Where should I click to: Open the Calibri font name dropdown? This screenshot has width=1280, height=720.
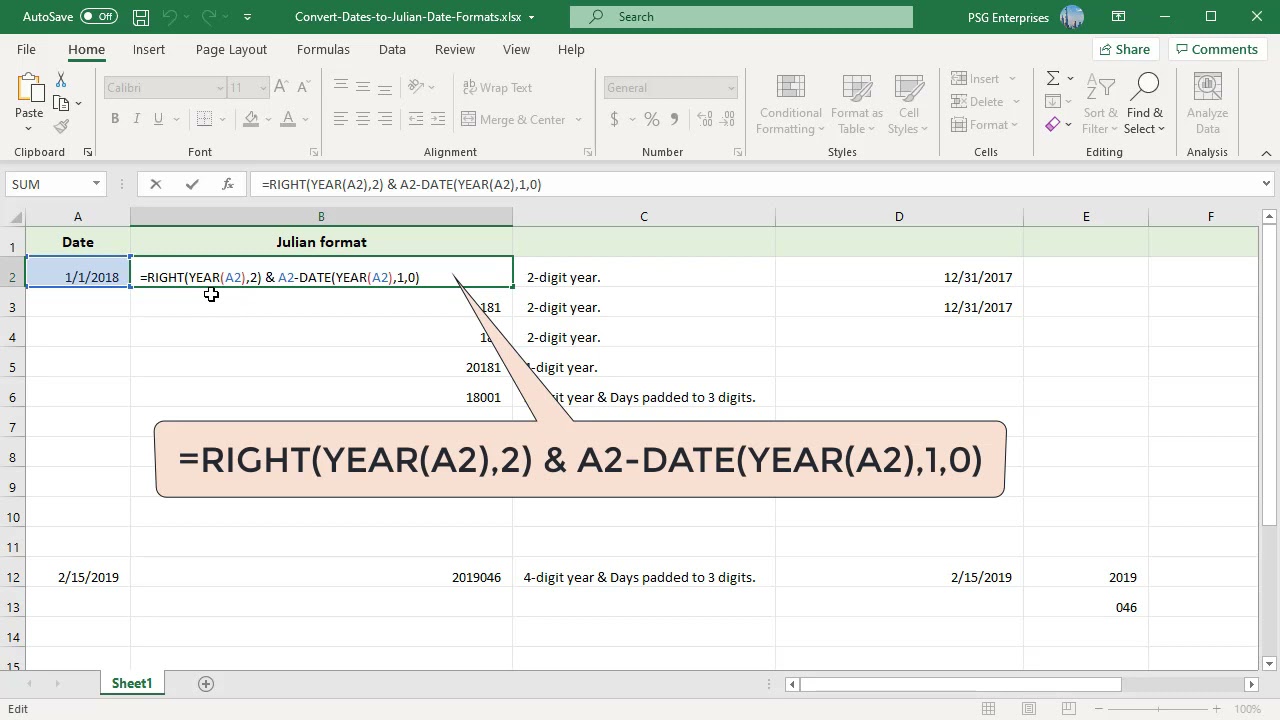pos(220,88)
